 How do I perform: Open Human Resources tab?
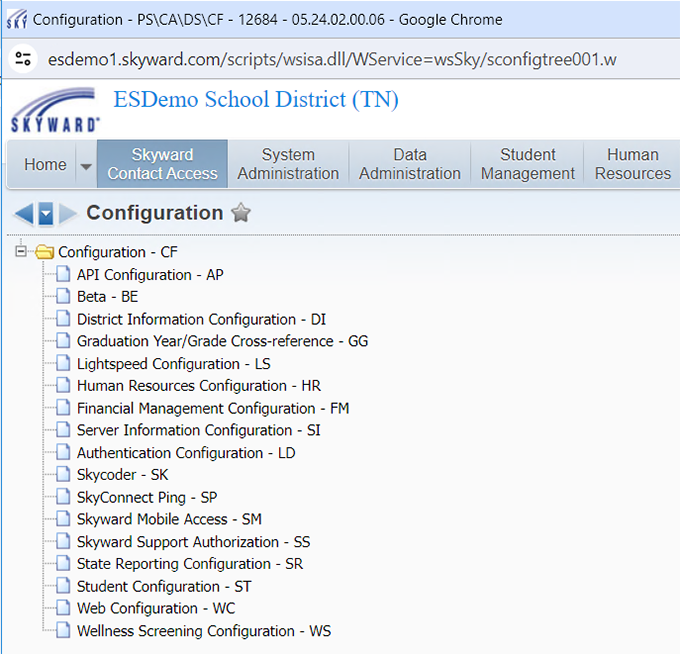point(632,164)
